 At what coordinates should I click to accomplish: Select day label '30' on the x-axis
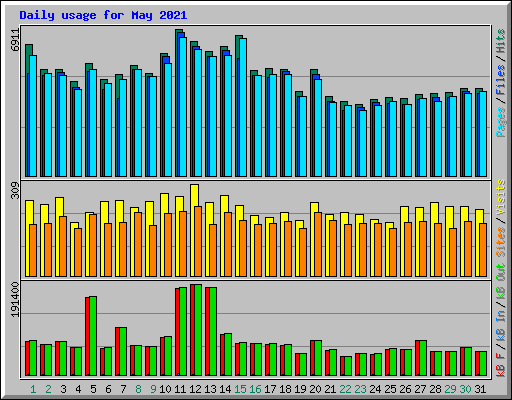[x=465, y=389]
